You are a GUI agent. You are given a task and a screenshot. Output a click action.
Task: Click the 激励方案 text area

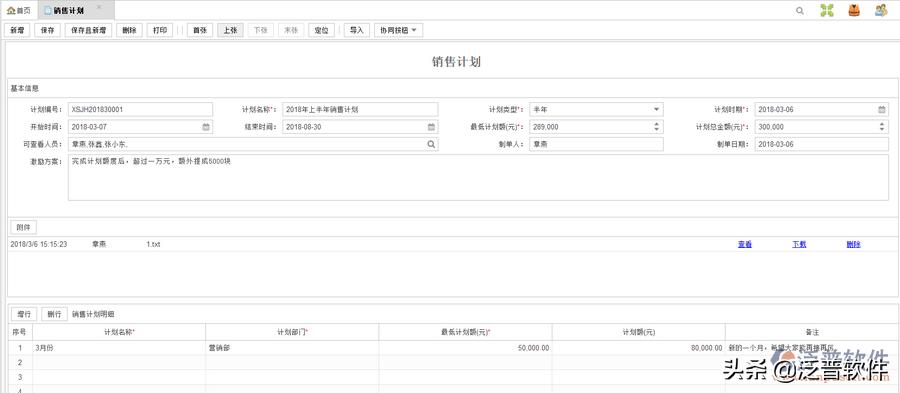pyautogui.click(x=478, y=177)
